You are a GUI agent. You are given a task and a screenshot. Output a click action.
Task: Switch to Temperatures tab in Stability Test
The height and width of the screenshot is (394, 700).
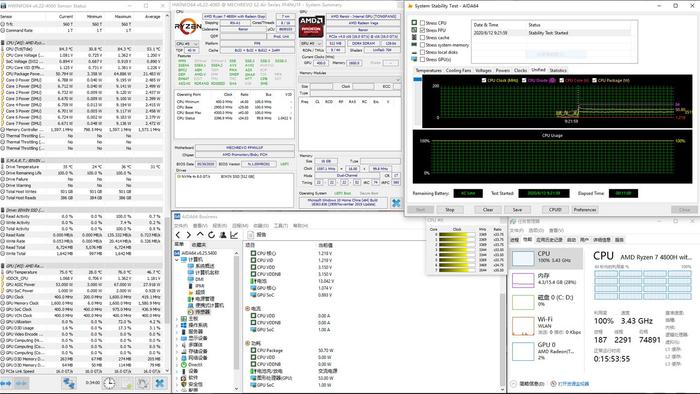click(x=429, y=71)
